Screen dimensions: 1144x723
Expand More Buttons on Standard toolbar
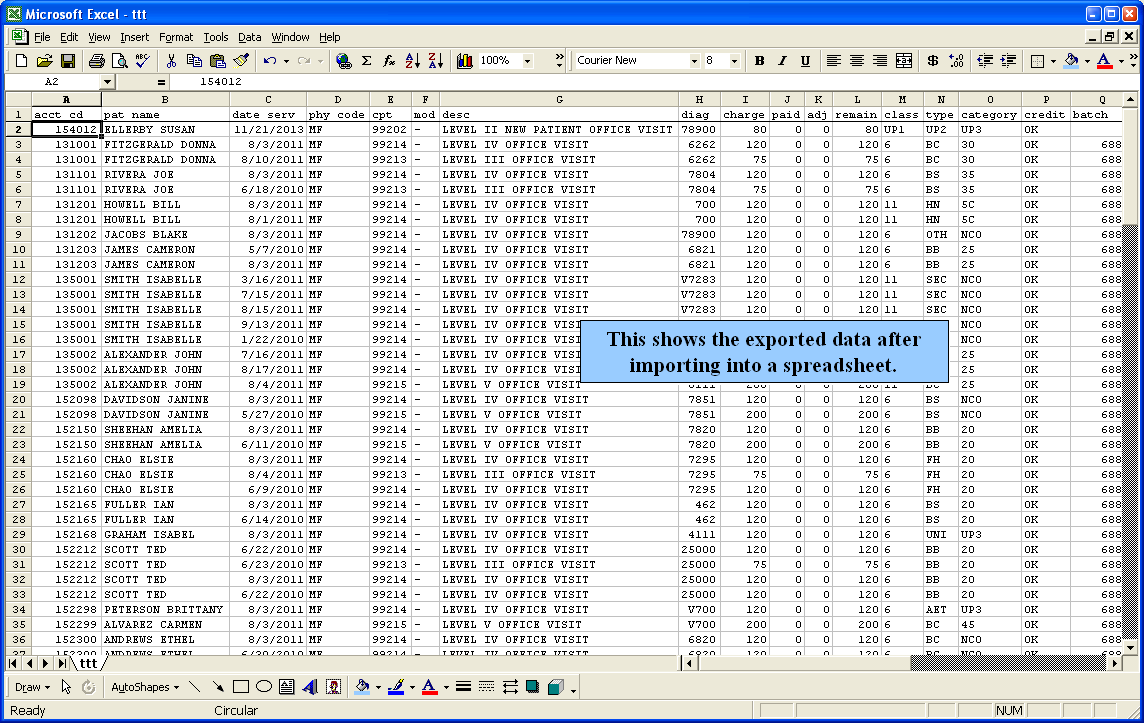coord(559,61)
